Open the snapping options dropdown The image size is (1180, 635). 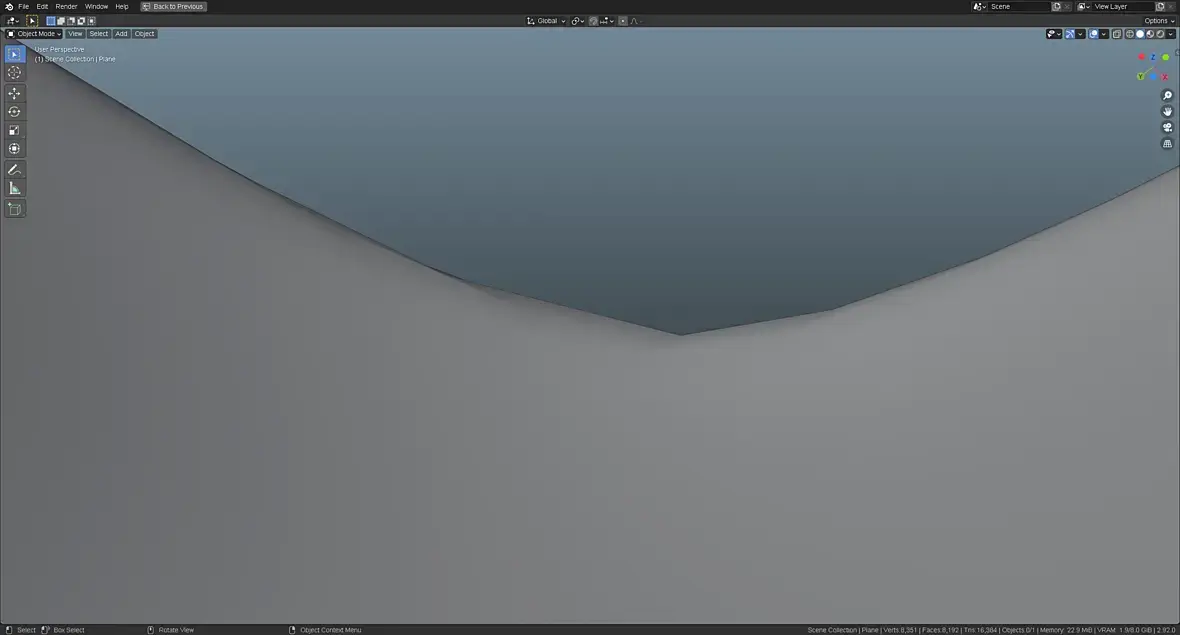[x=607, y=21]
